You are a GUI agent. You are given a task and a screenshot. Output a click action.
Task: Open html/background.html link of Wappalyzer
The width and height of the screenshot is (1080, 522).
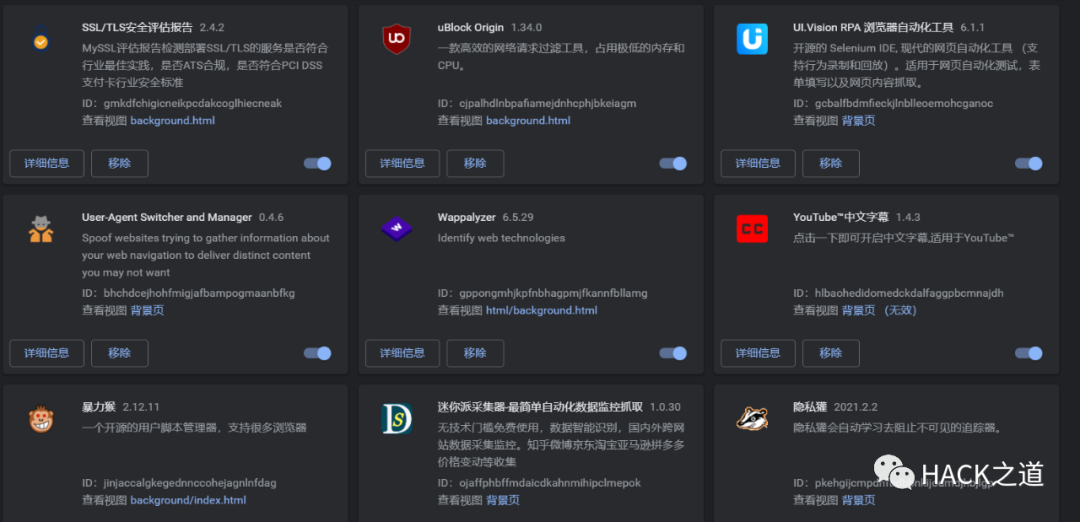coord(541,311)
